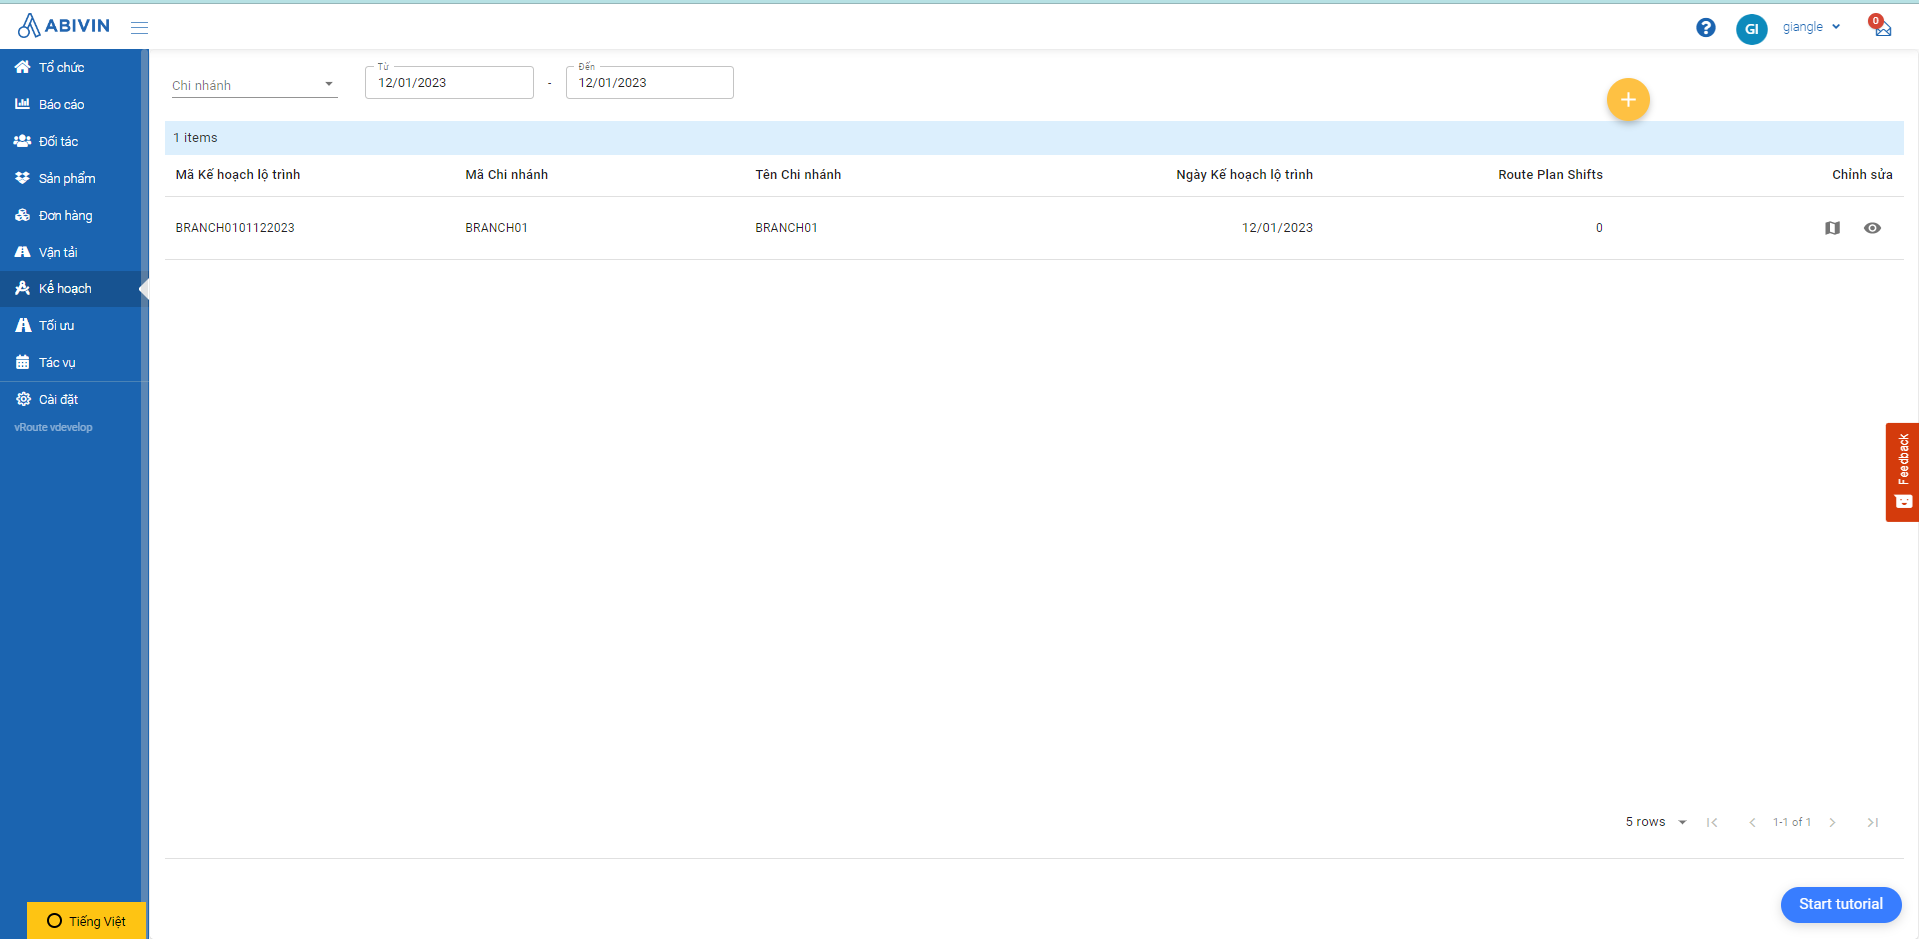Viewport: 1919px width, 939px height.
Task: Expand the Chi nhánh dropdown
Action: (254, 85)
